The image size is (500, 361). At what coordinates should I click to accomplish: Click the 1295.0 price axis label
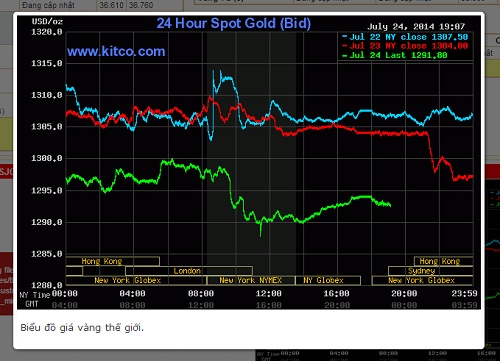(47, 191)
